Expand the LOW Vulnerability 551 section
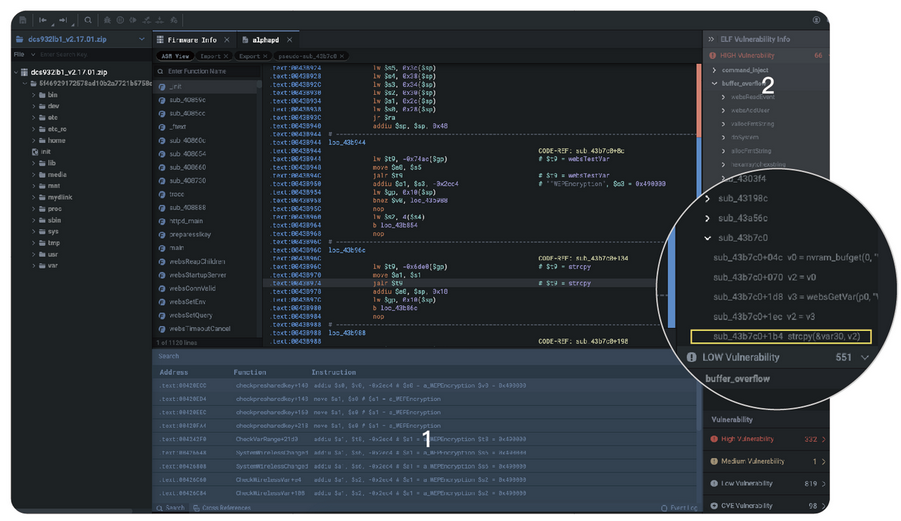Image resolution: width=901 pixels, height=521 pixels. point(865,357)
